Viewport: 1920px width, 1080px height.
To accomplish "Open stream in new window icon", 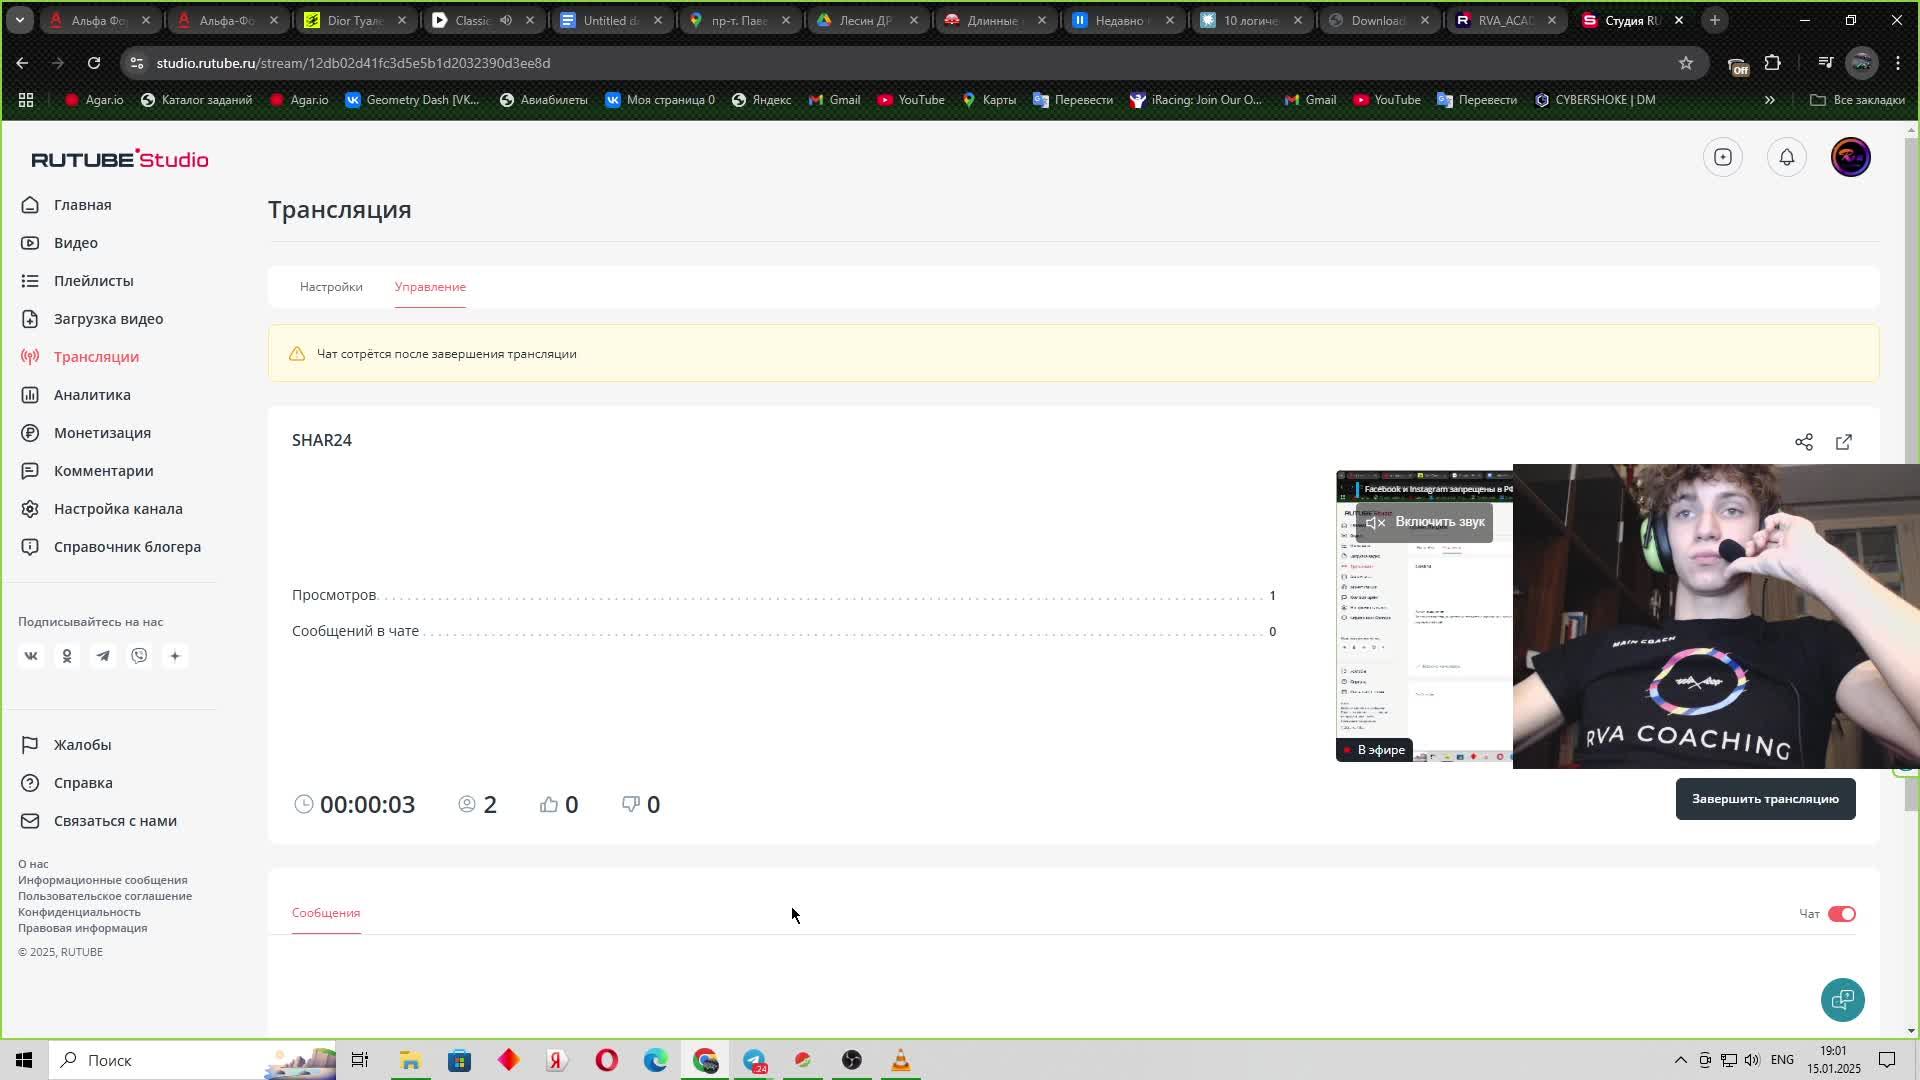I will pyautogui.click(x=1843, y=442).
